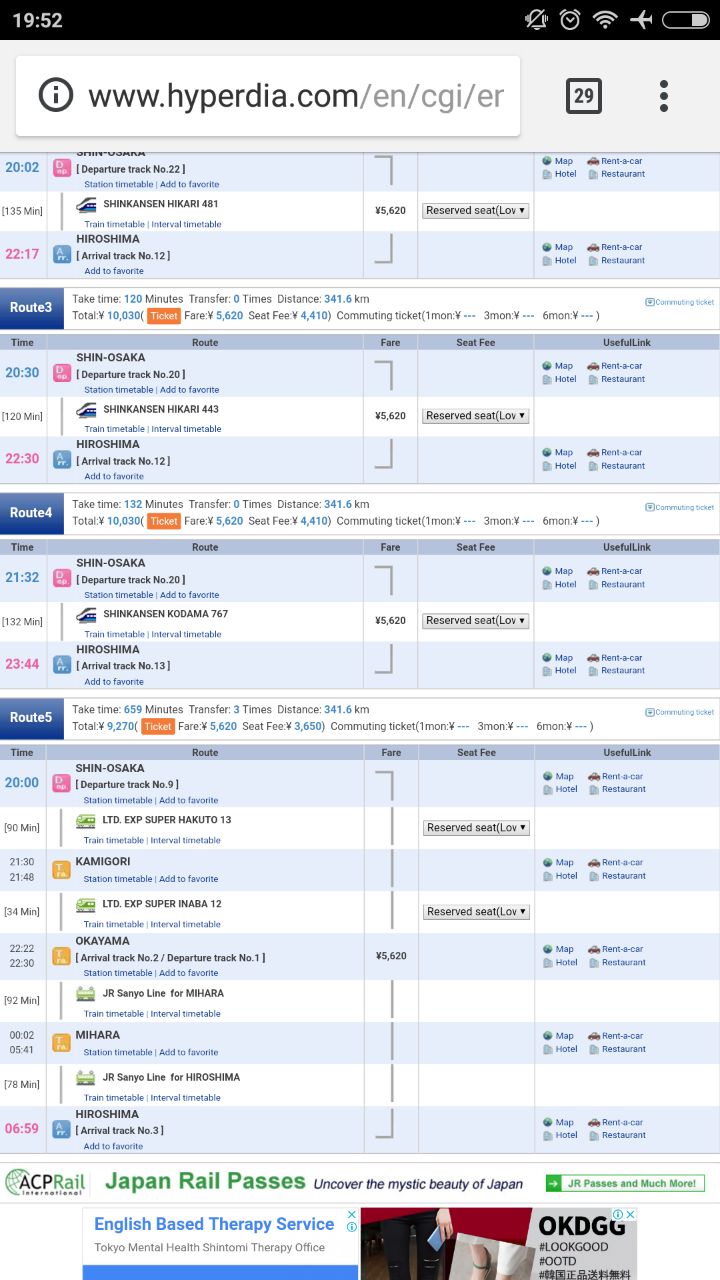Open Interval timetable for Super Hakuto 13
This screenshot has height=1280, width=720.
coord(185,840)
